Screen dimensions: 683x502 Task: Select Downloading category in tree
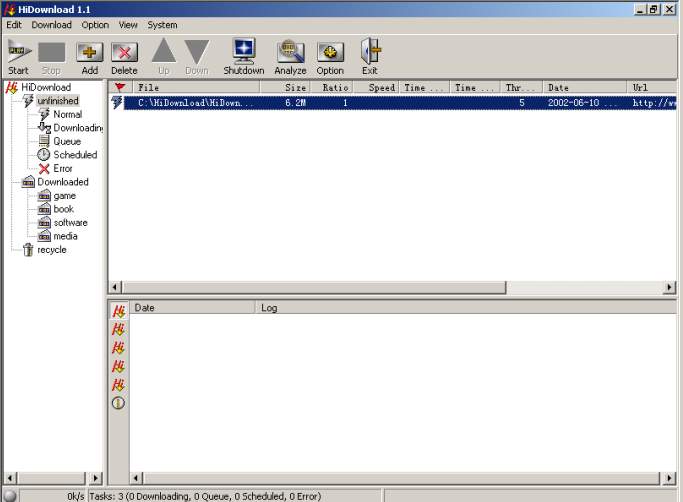point(78,128)
